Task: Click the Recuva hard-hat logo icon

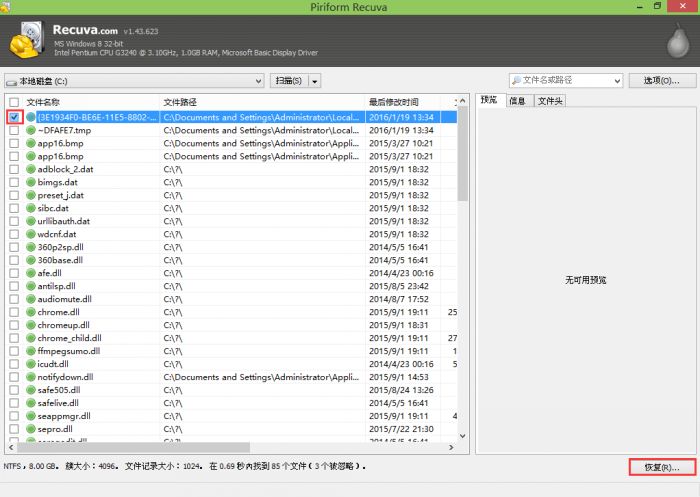Action: pyautogui.click(x=26, y=40)
